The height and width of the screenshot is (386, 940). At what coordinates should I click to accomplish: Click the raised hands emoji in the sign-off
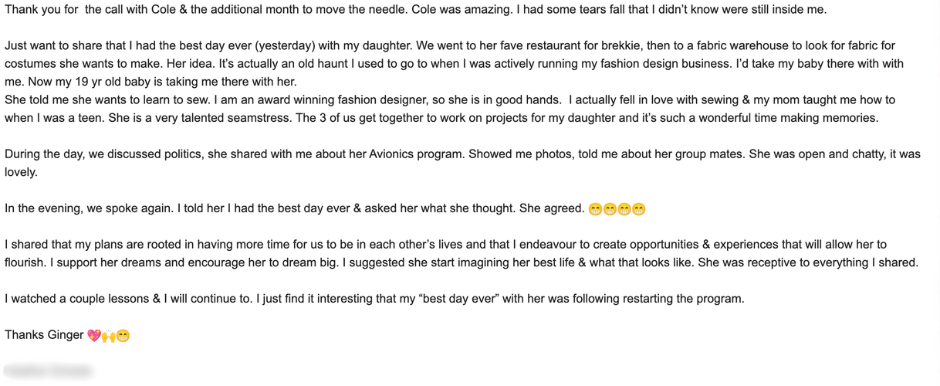[x=109, y=336]
